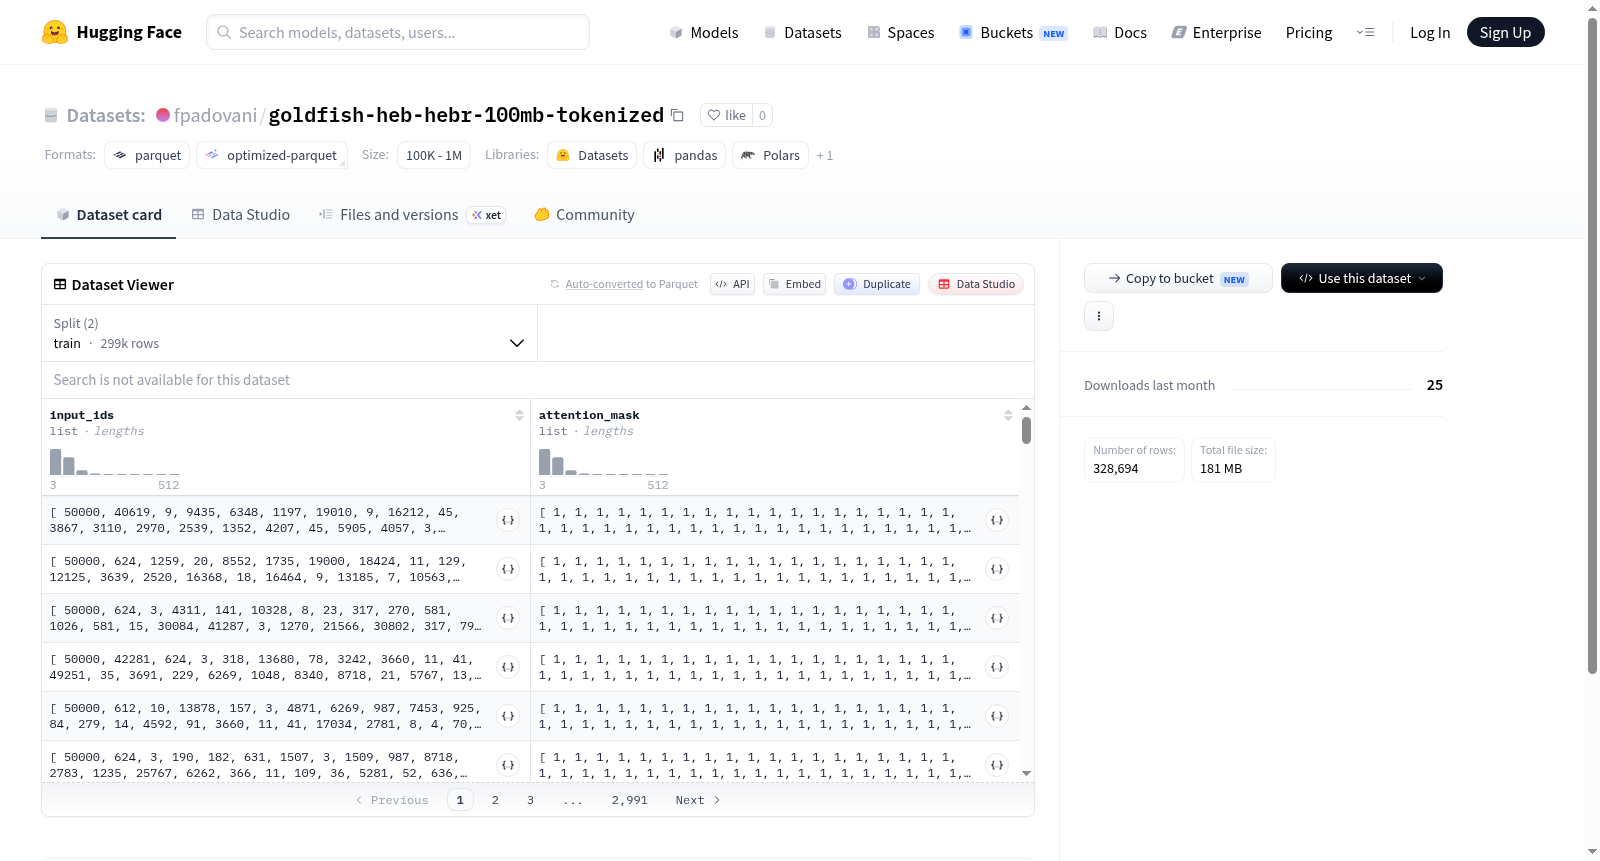Go to page 3 of the viewer
This screenshot has height=861, width=1600.
530,800
